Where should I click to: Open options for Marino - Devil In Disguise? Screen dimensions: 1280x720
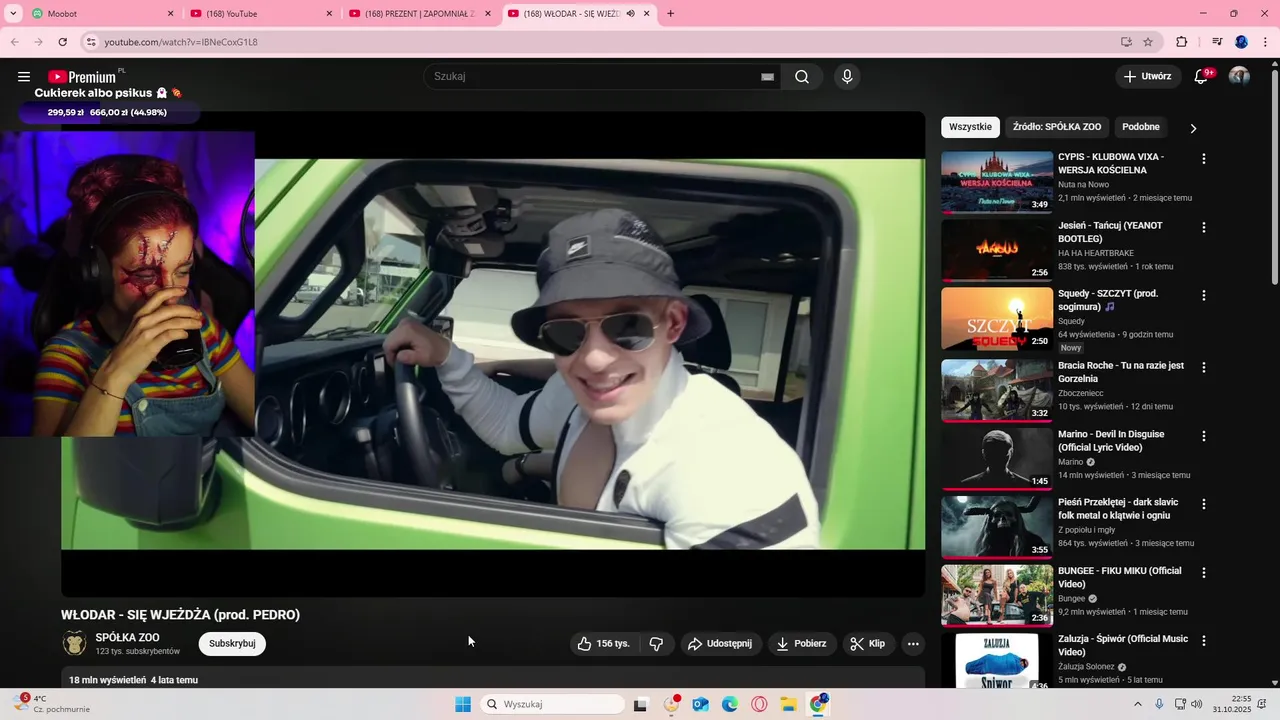tap(1204, 436)
